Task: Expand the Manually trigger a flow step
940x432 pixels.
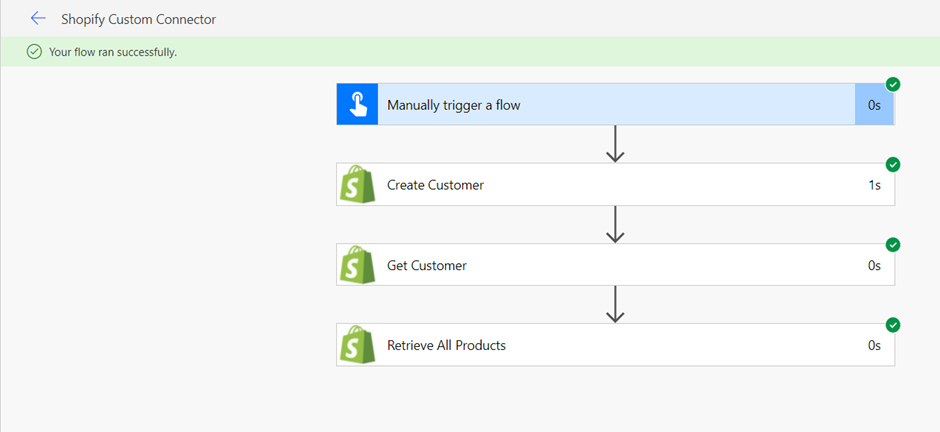Action: point(615,104)
